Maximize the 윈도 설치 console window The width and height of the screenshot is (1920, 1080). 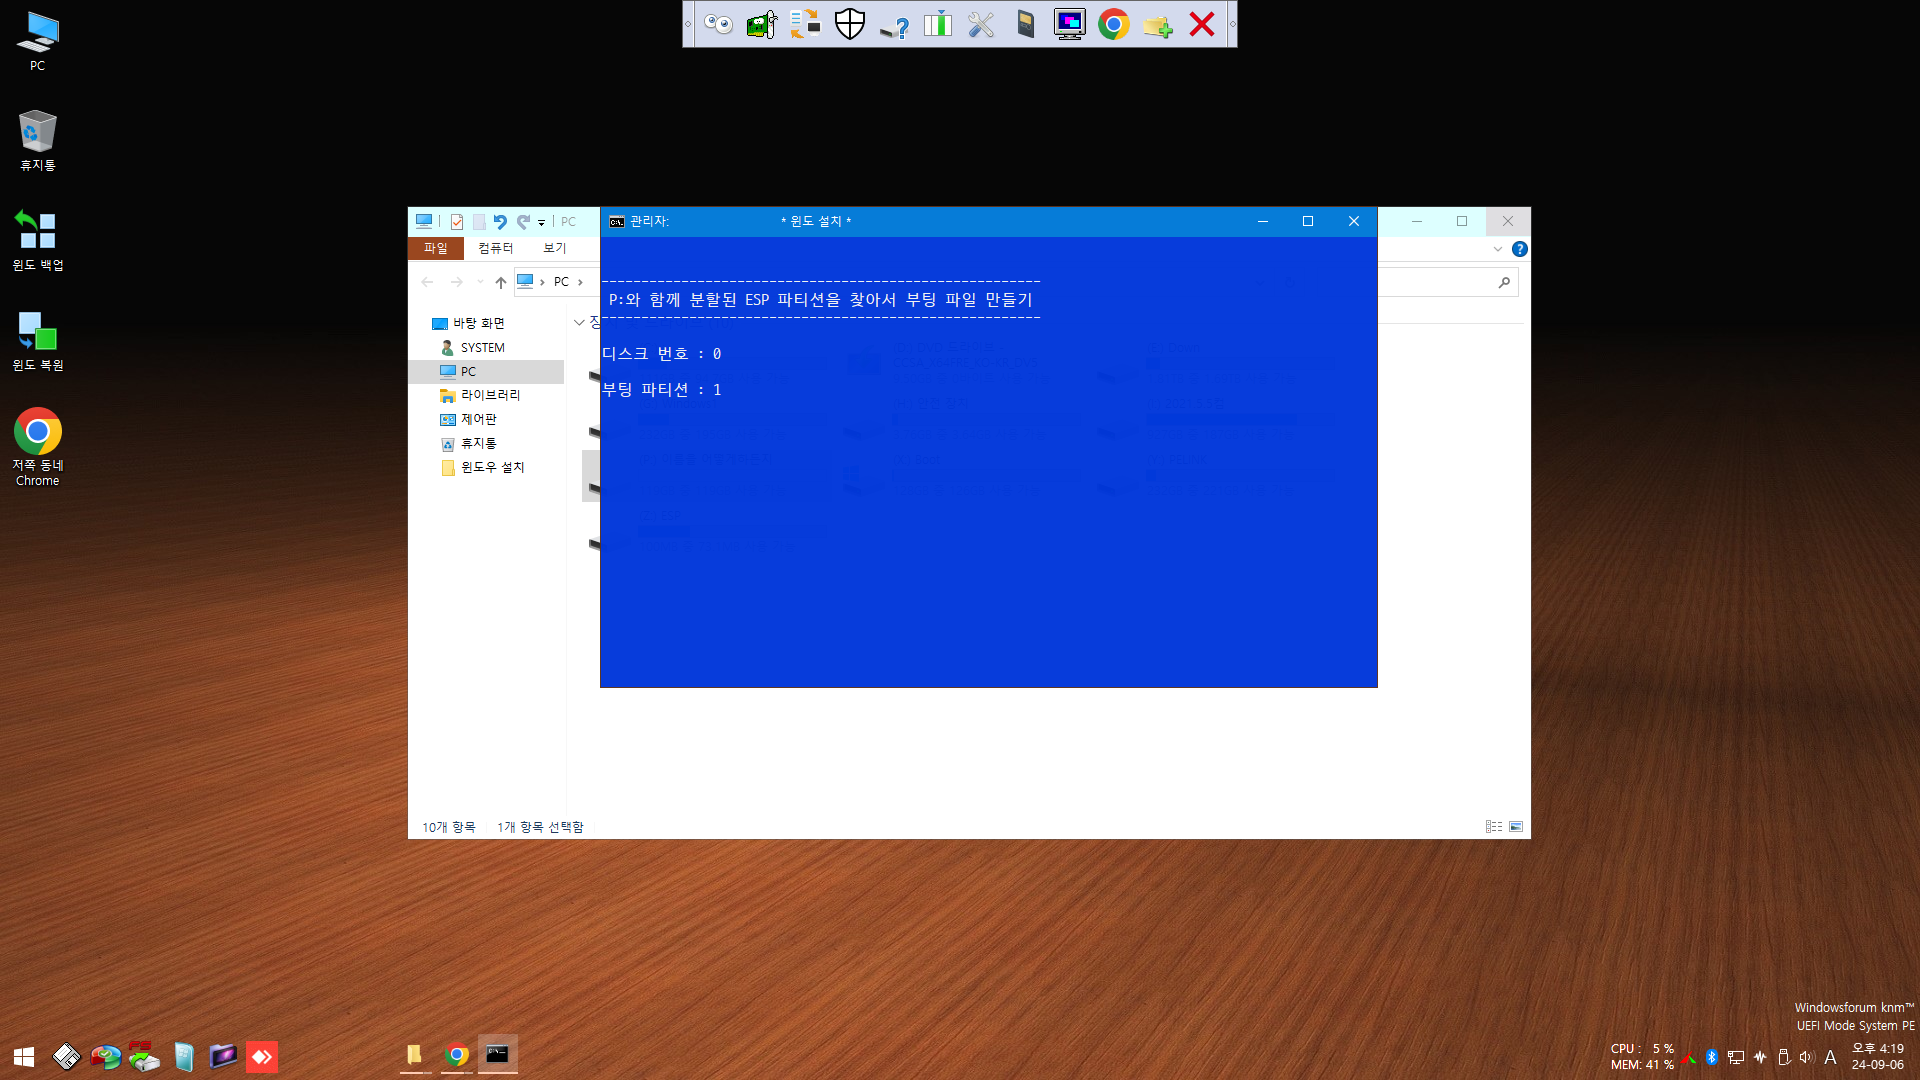click(x=1308, y=221)
